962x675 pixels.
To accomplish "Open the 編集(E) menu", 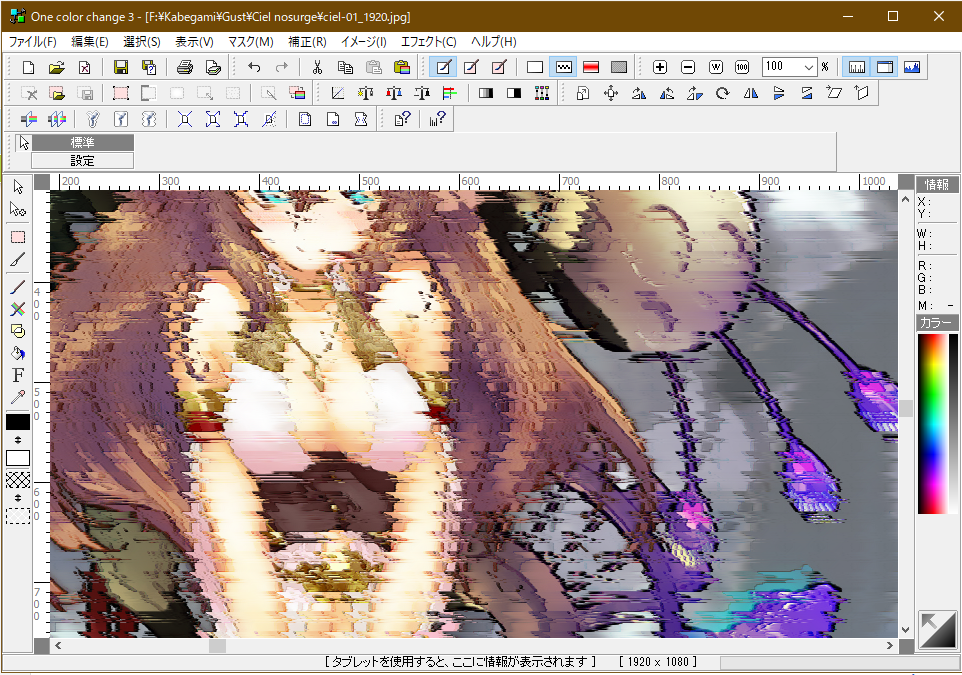I will point(90,42).
